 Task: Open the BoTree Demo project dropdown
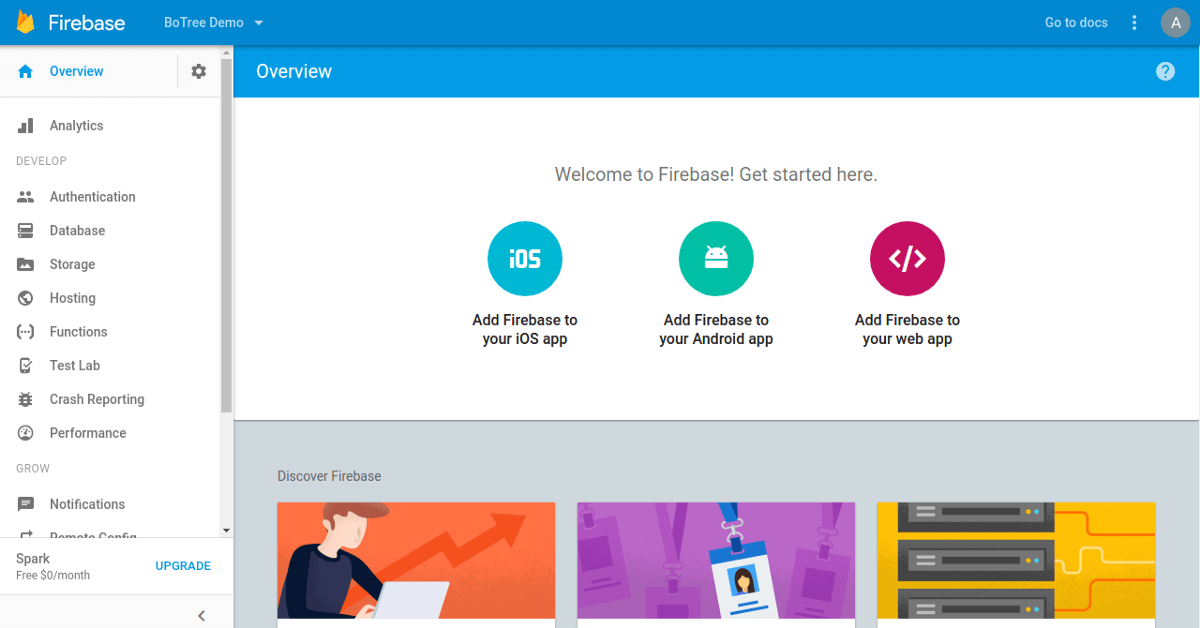point(214,22)
